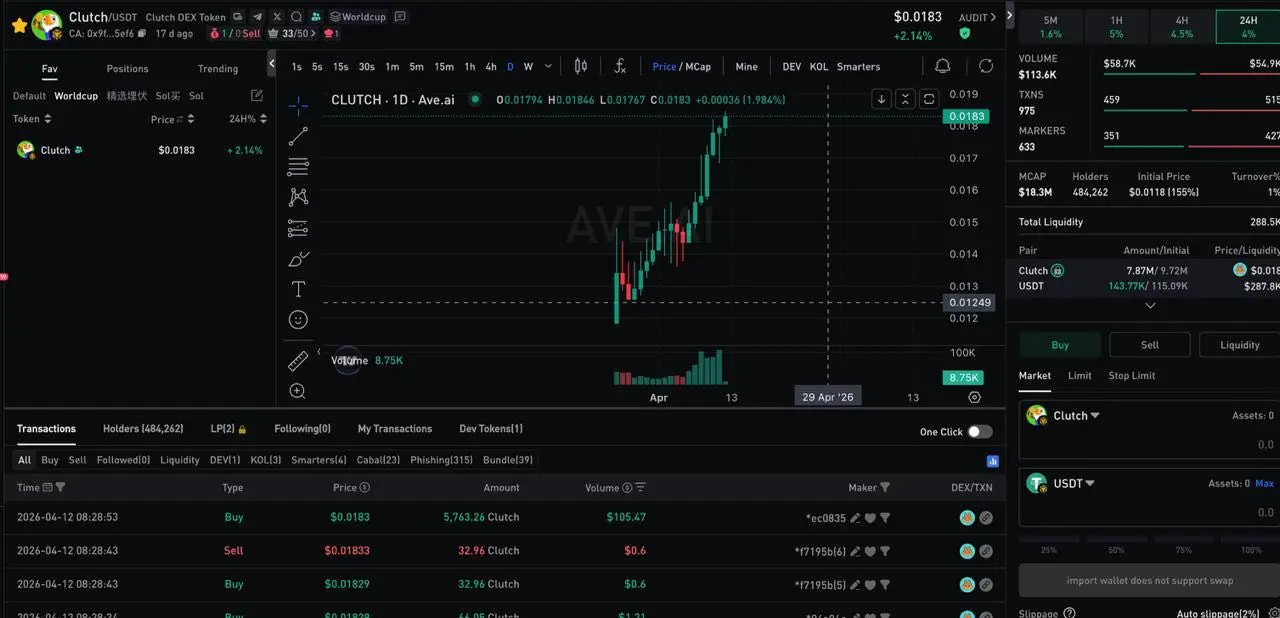Click the yellow favorite star next to Clutch
This screenshot has width=1280, height=618.
(19, 25)
